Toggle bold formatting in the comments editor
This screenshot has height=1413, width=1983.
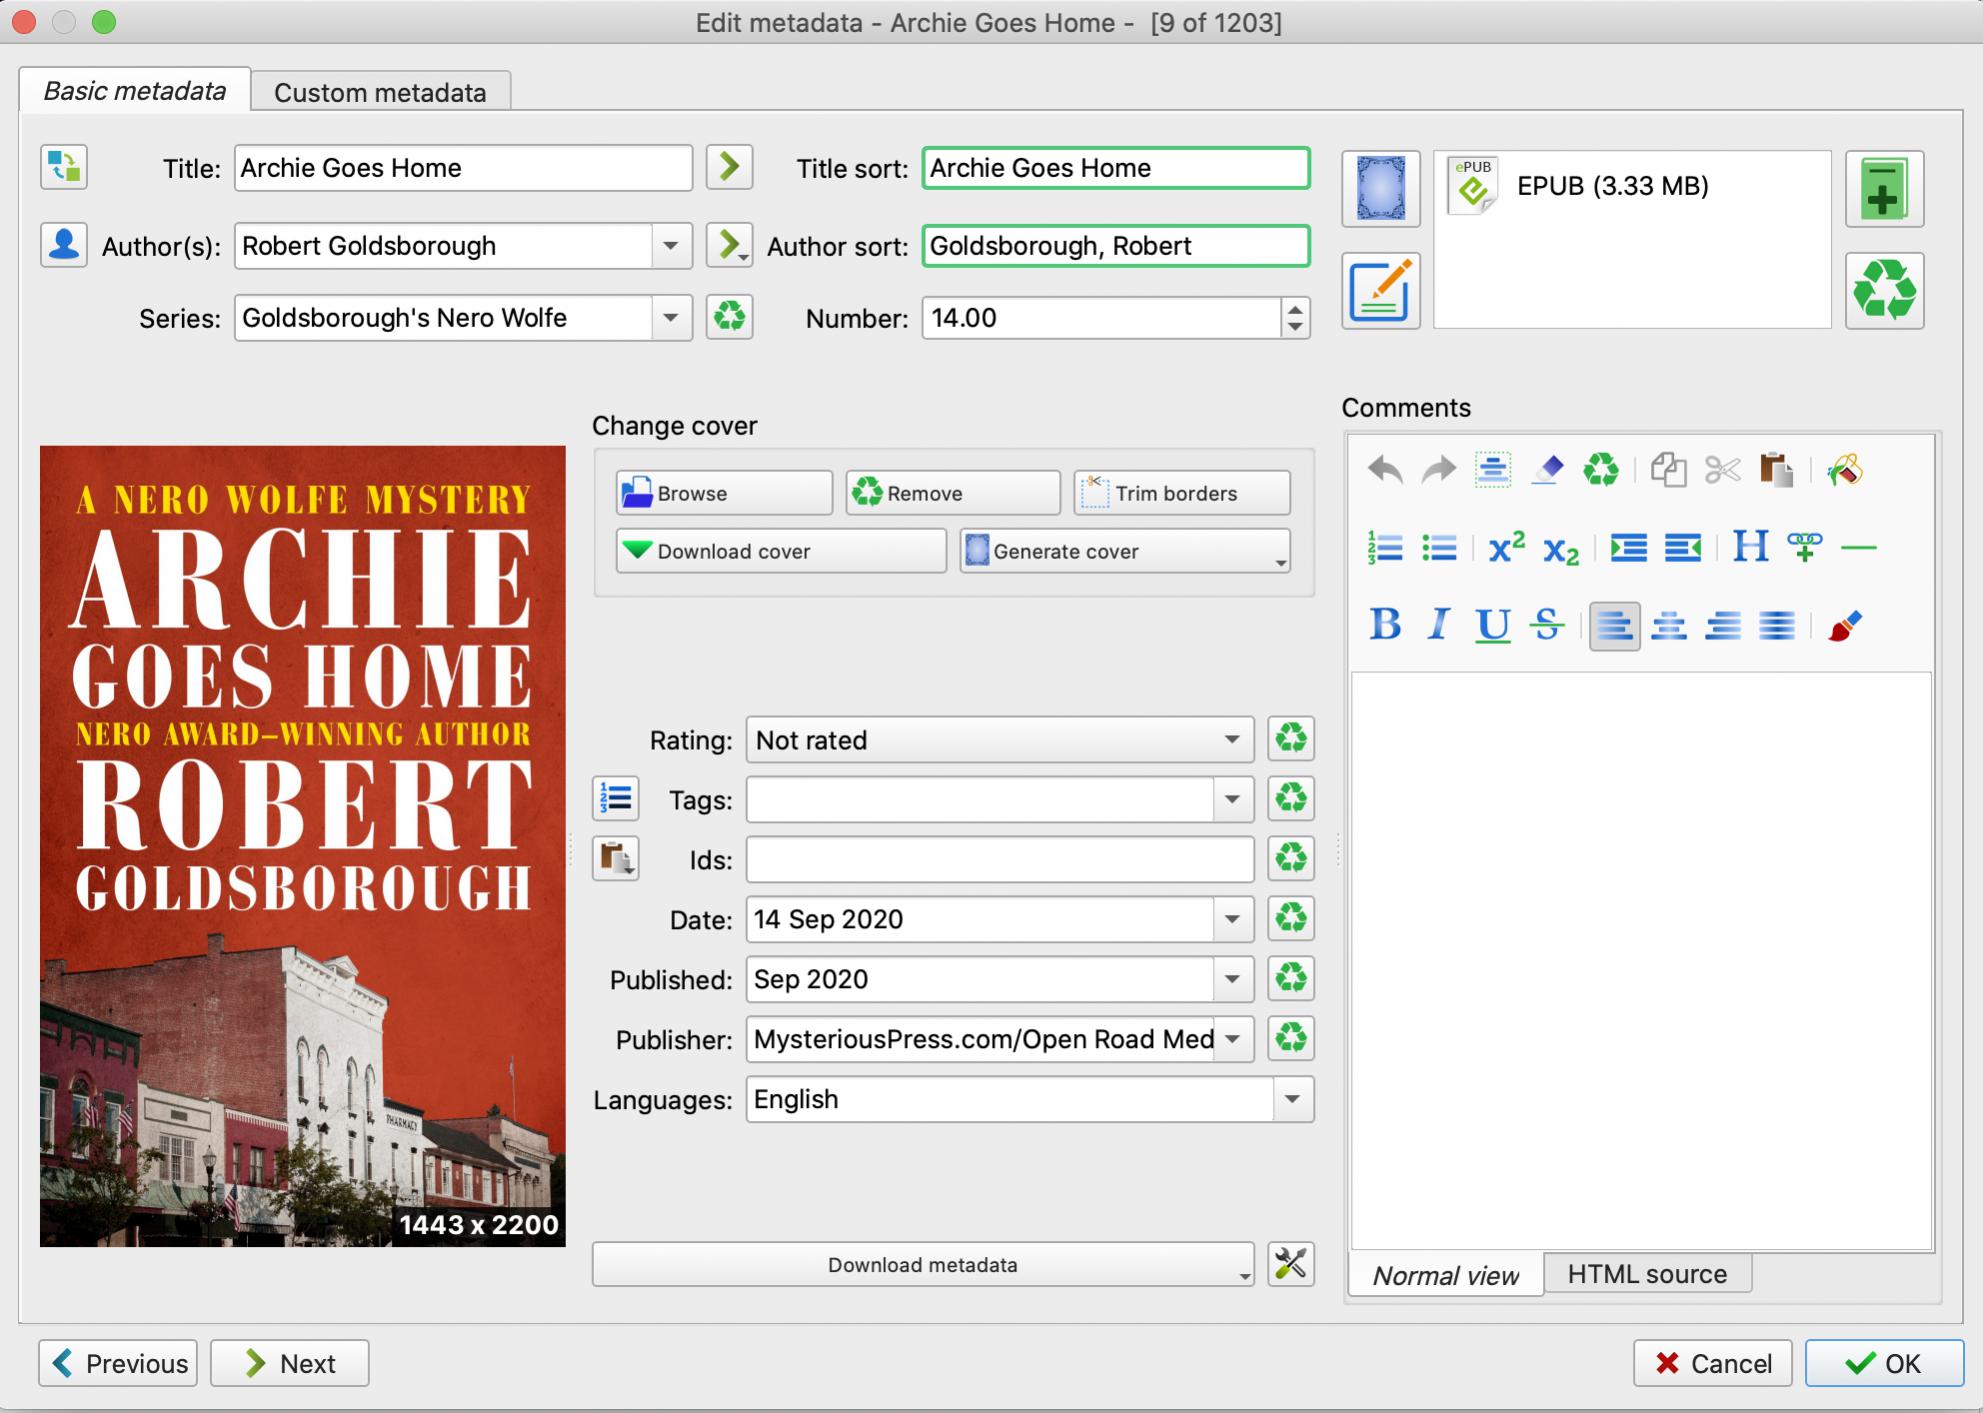point(1384,625)
